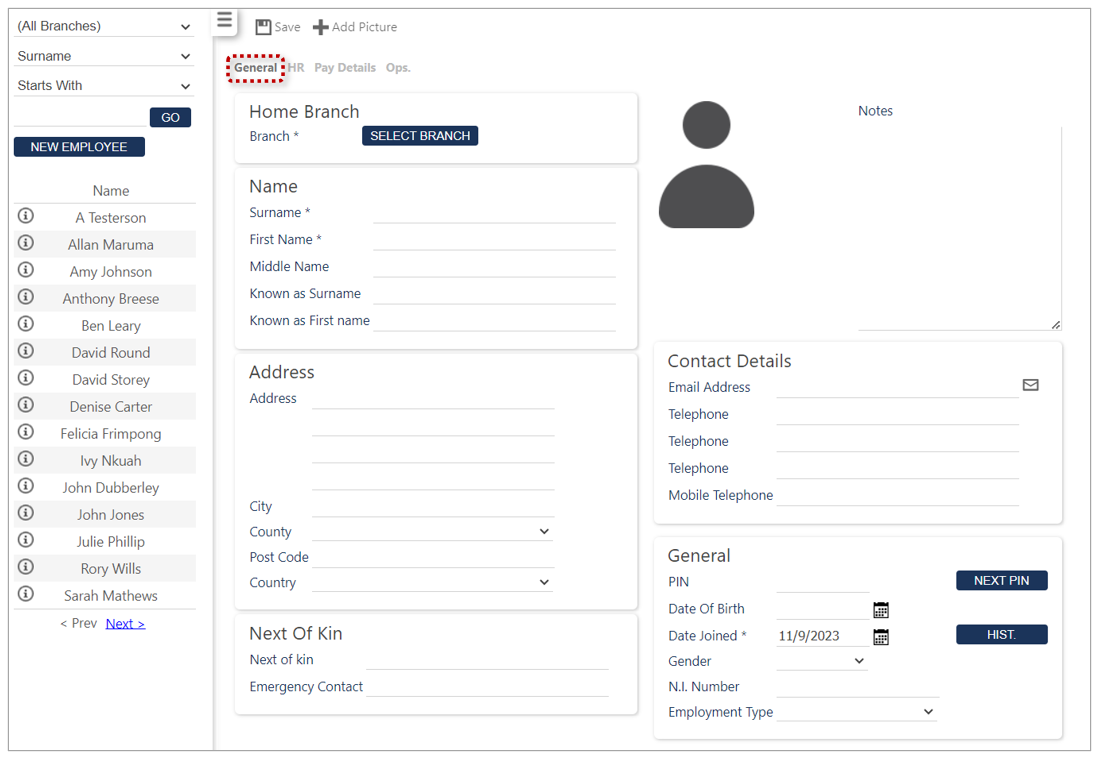Click the Add Picture plus icon
This screenshot has height=757, width=1100.
tap(320, 27)
